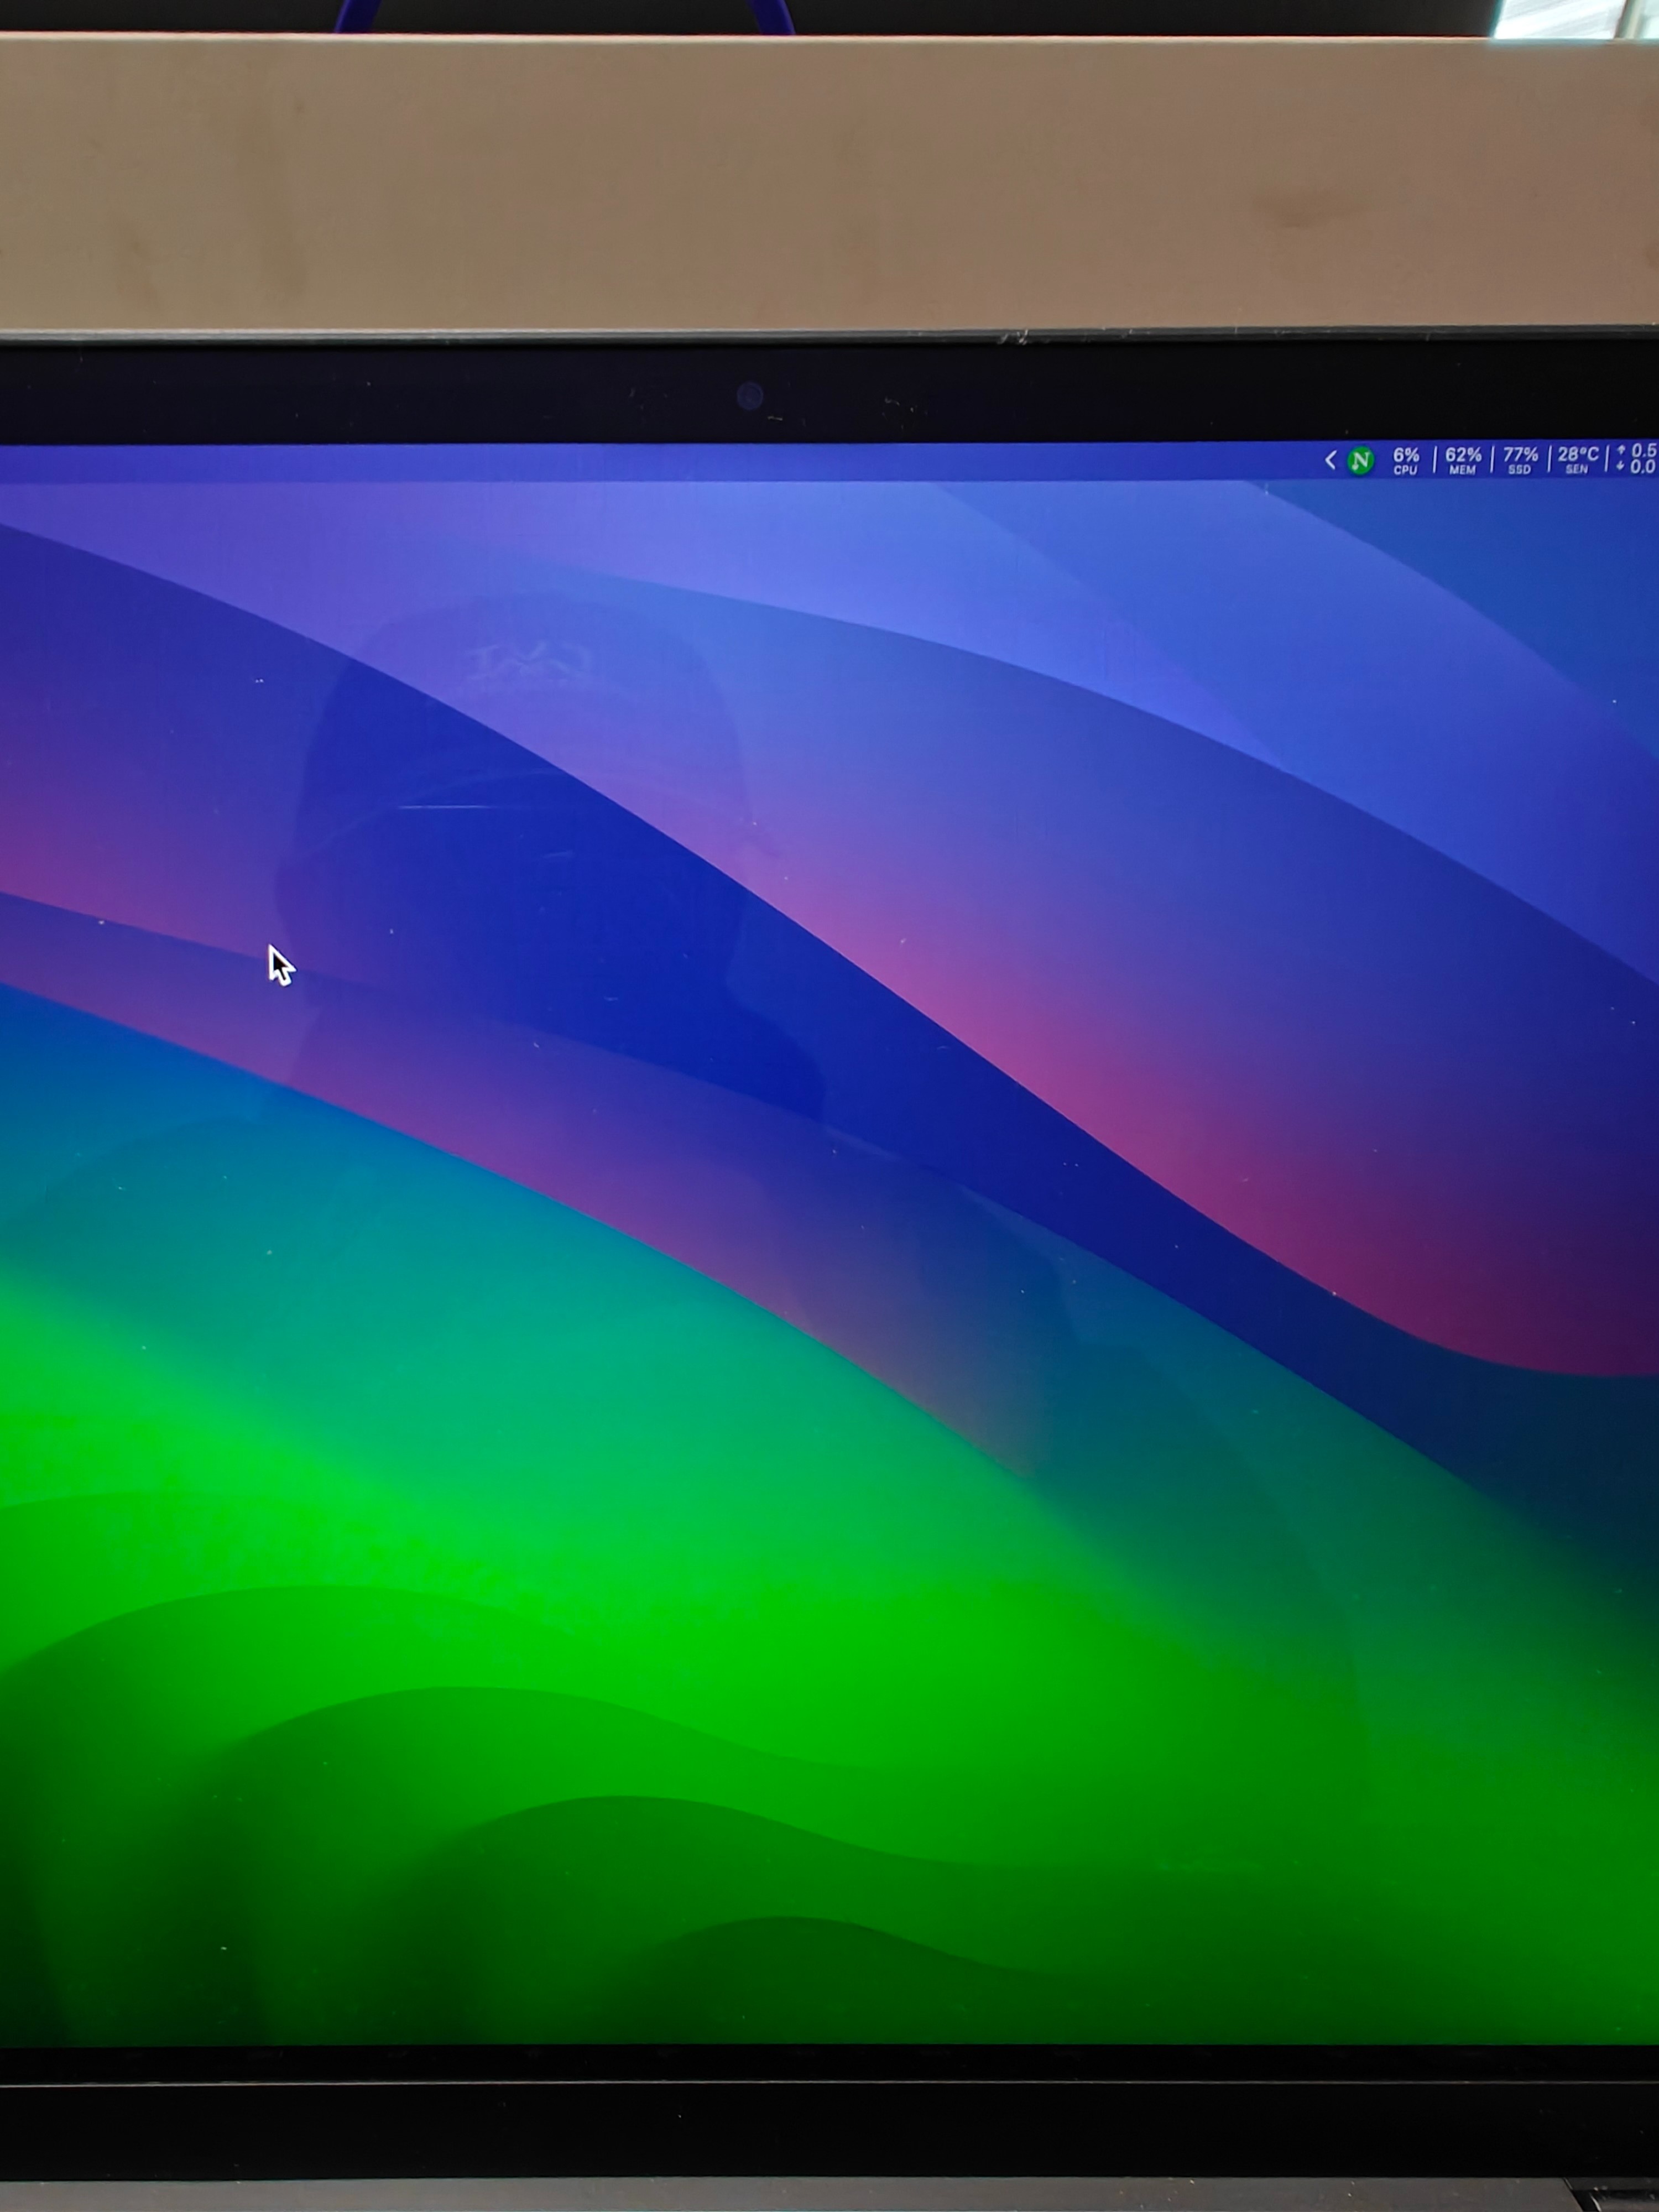
Task: Show memory dropdown from 62% reading
Action: click(1463, 454)
